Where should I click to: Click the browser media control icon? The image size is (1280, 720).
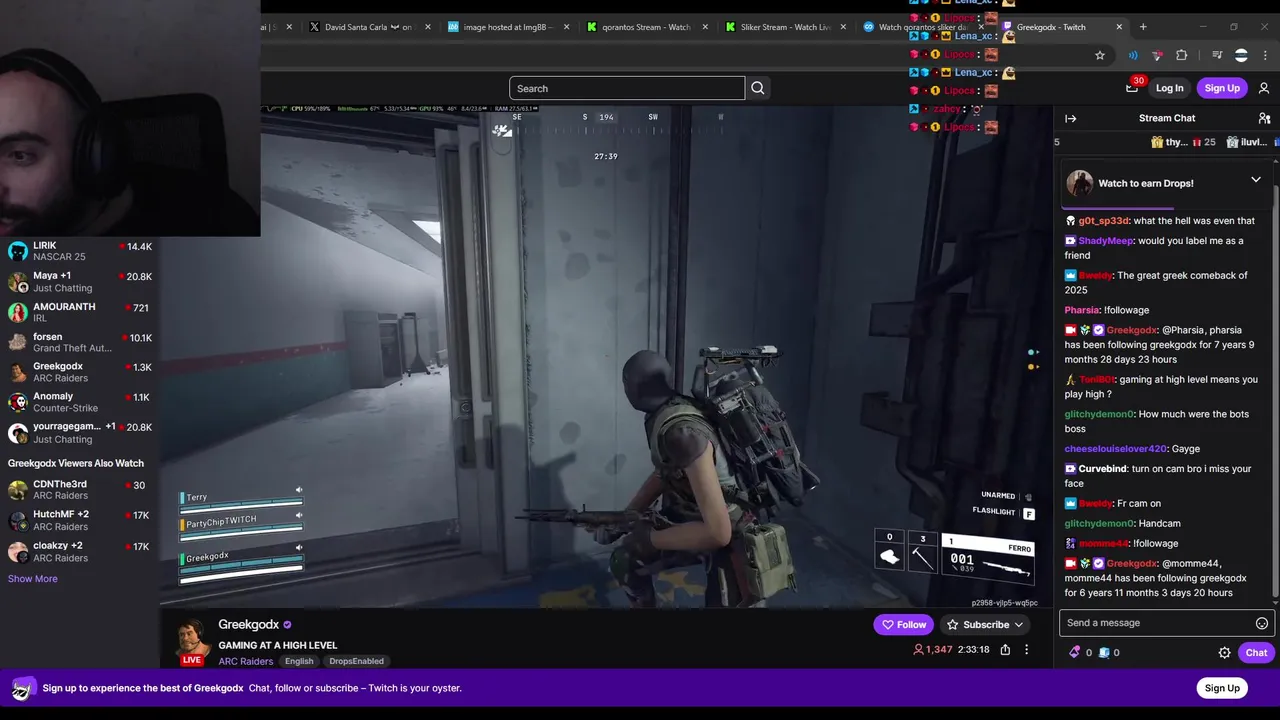coord(1217,55)
